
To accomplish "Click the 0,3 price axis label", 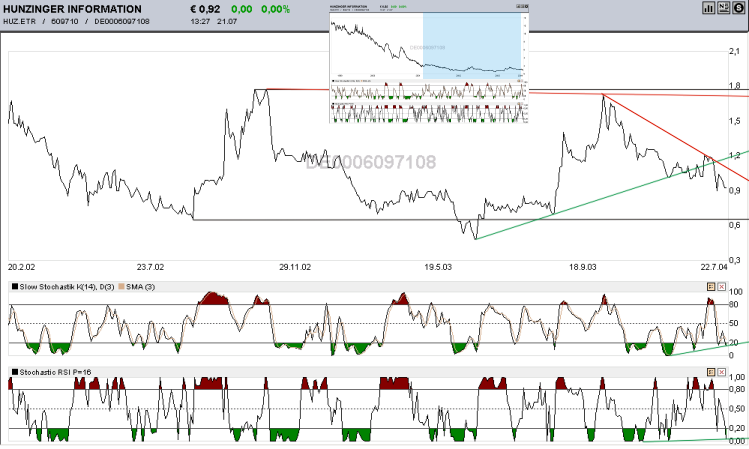I will click(x=735, y=260).
